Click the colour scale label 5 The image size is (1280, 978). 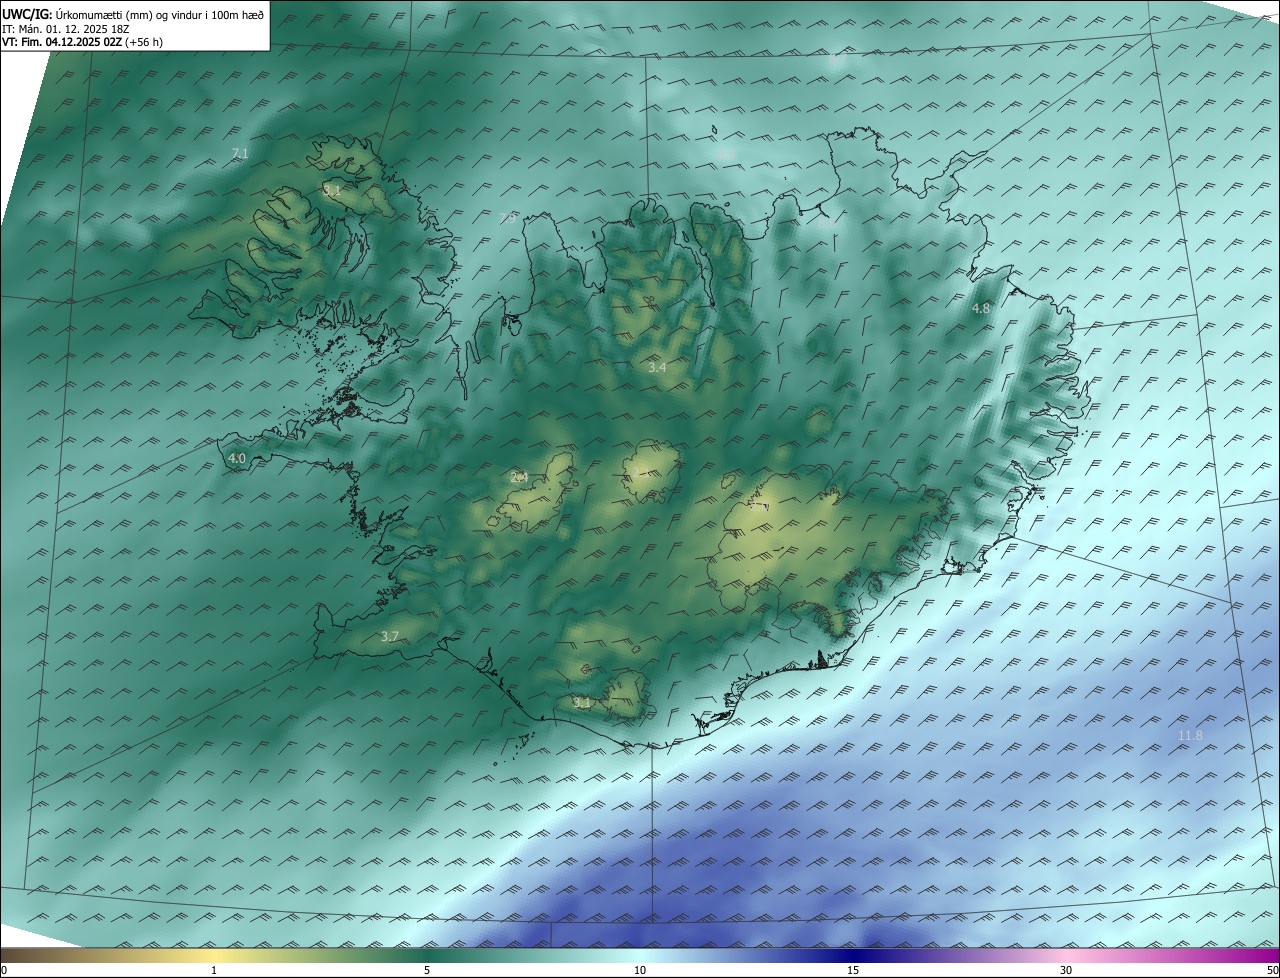427,971
